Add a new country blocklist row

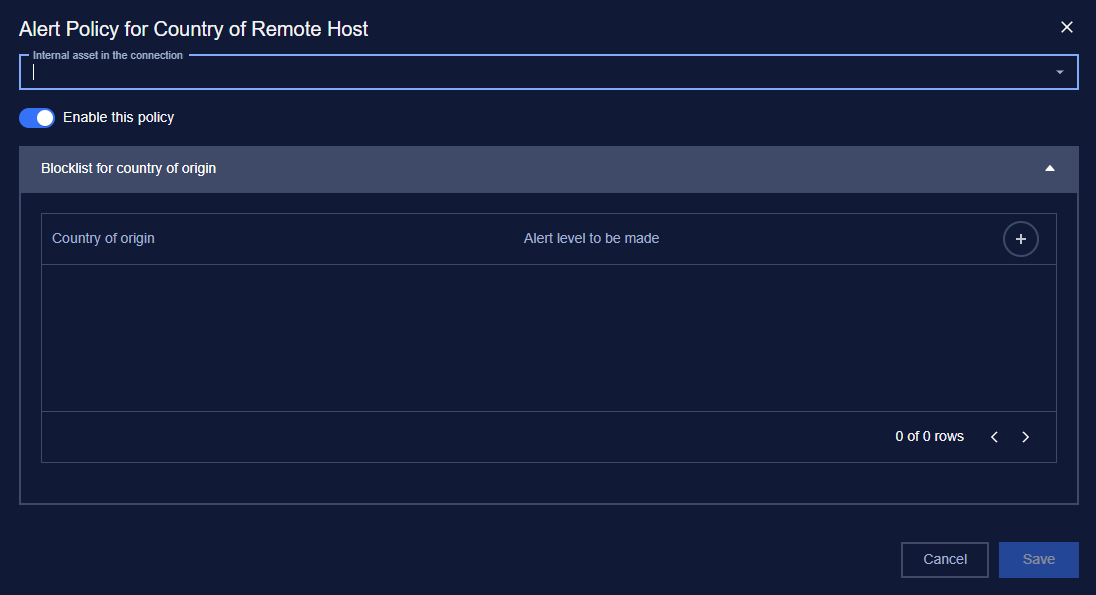pos(1021,239)
